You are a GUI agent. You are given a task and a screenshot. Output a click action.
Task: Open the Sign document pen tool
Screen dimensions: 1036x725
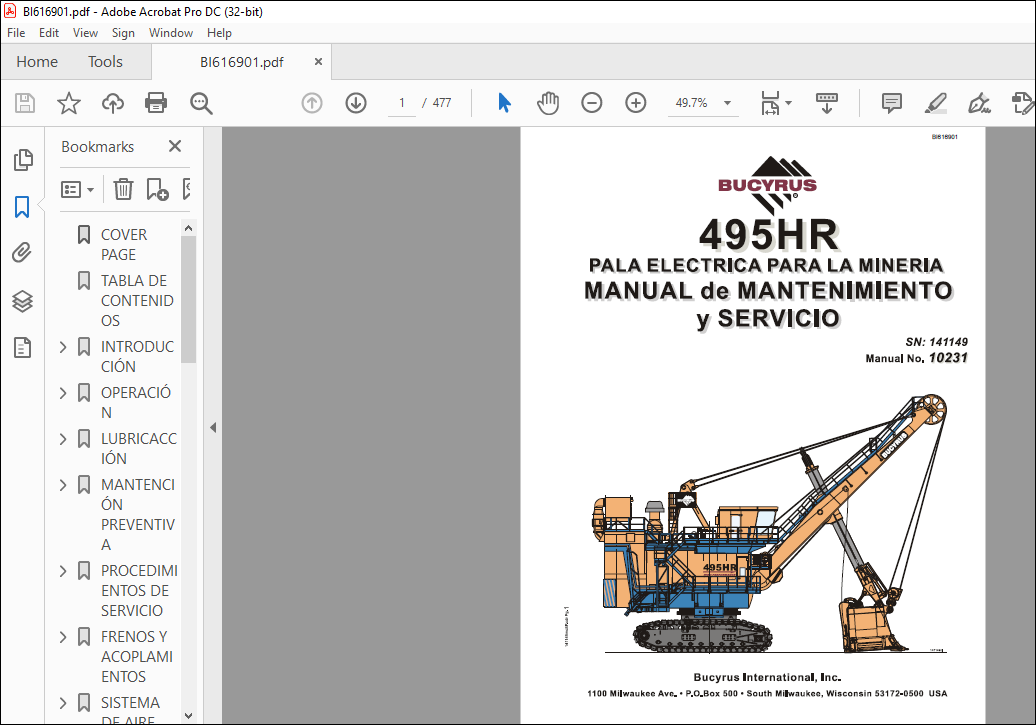[979, 103]
